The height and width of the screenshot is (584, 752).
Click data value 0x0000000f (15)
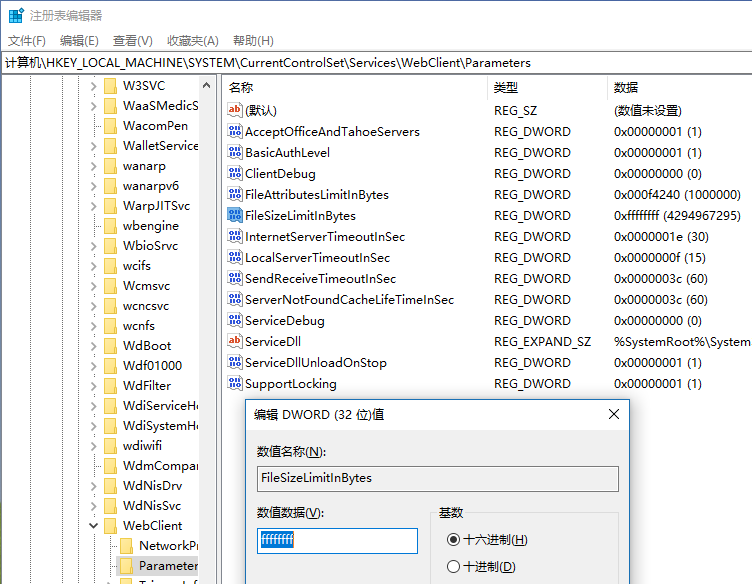[x=660, y=258]
